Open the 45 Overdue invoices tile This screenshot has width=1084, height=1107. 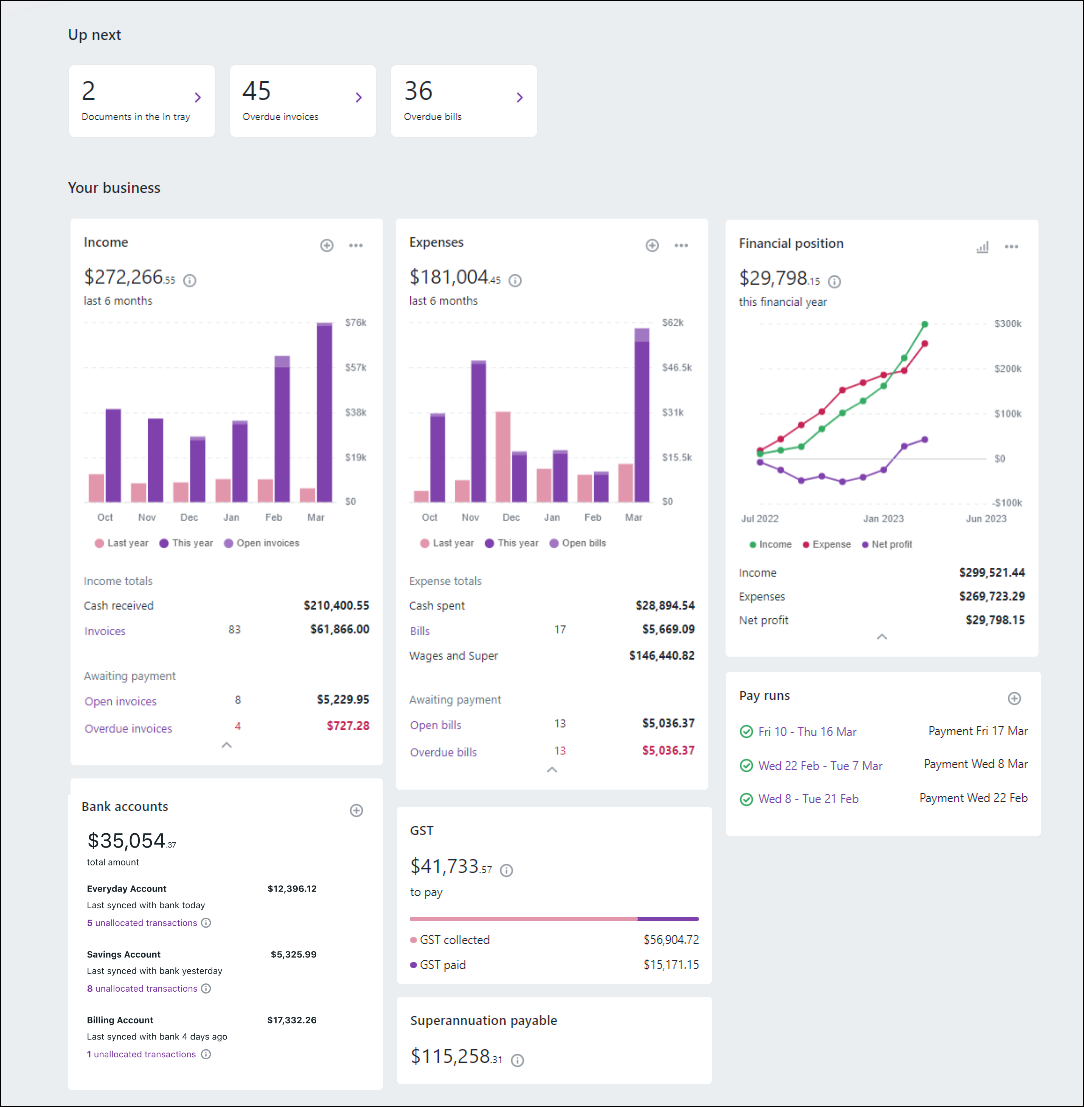[x=303, y=101]
